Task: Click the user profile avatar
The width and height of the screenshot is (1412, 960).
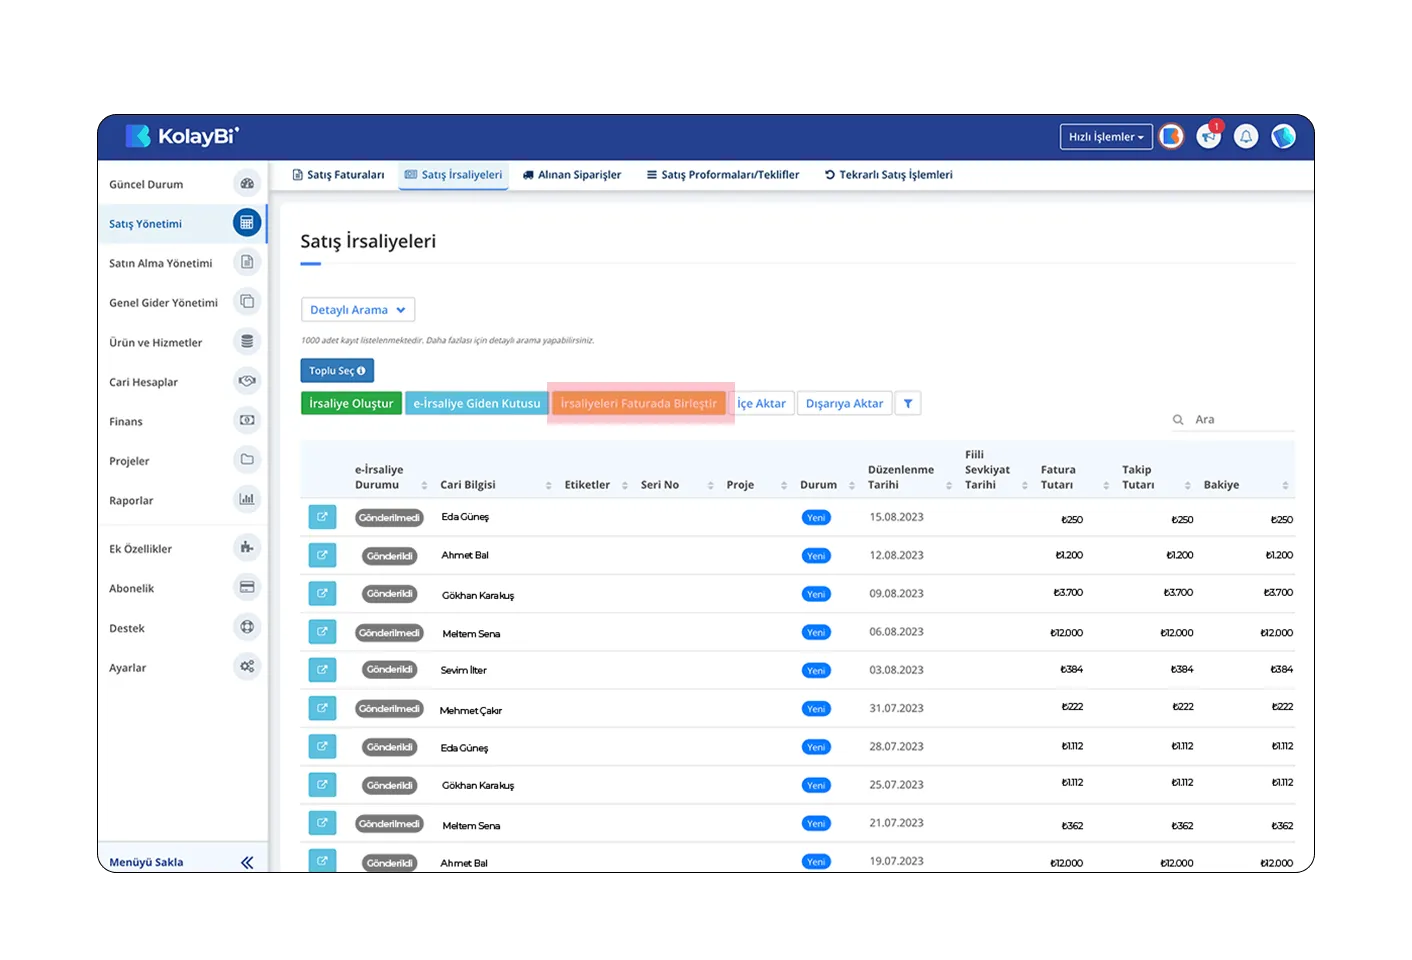Action: 1283,136
